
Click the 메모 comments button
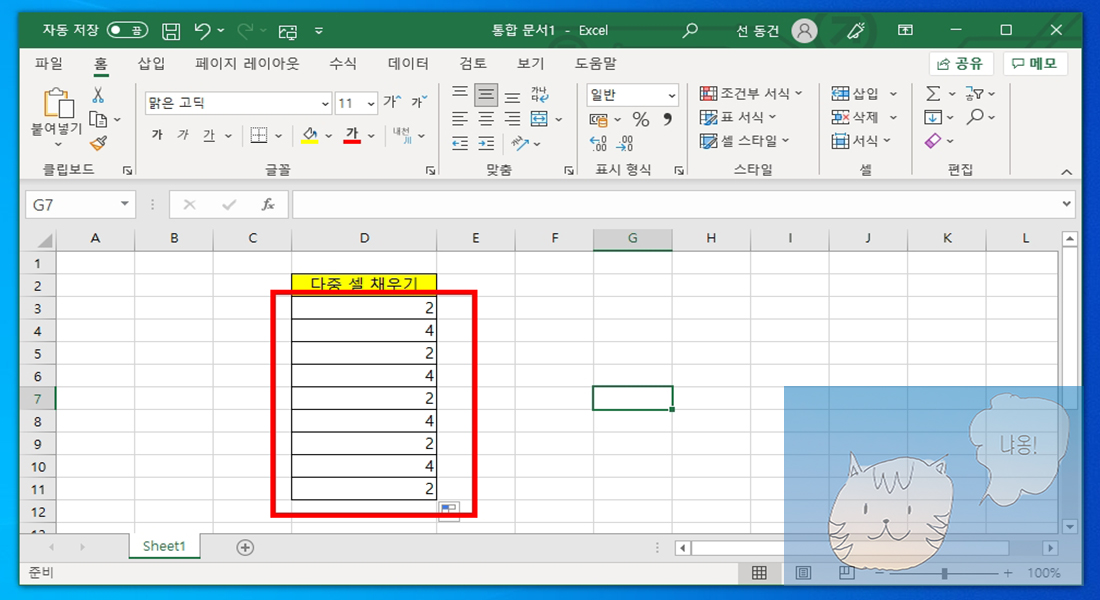[1035, 64]
